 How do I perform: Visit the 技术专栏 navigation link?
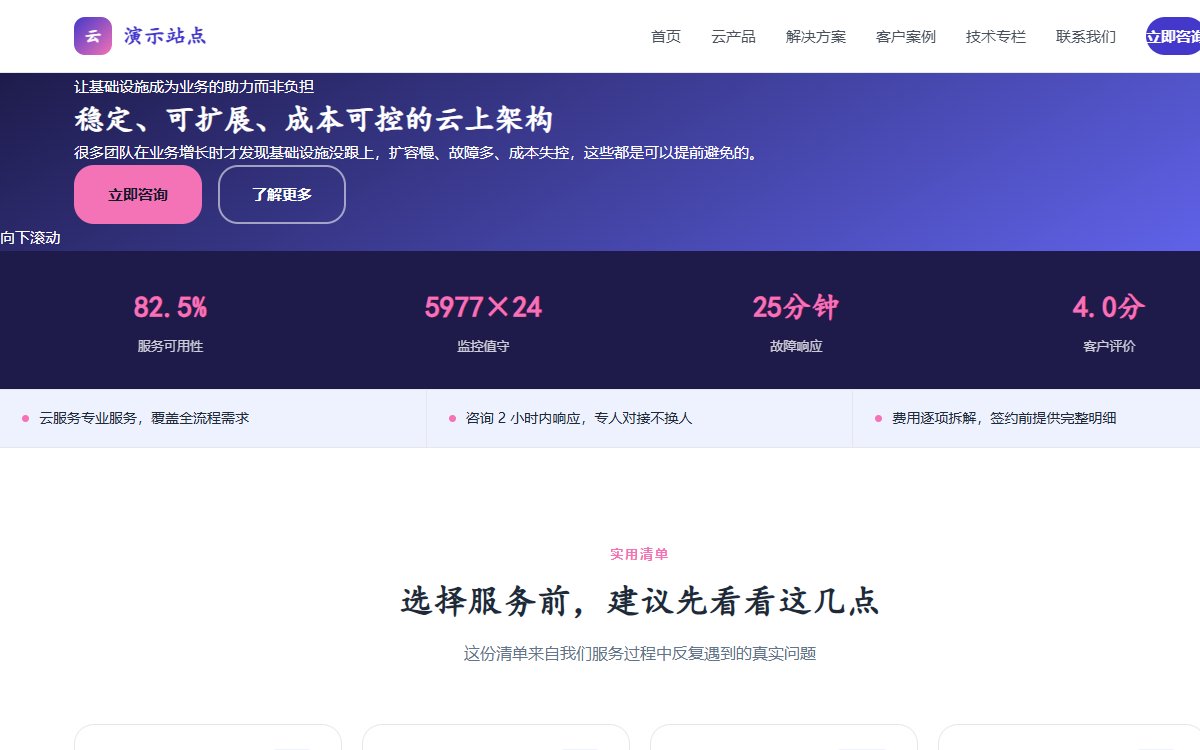(x=996, y=37)
